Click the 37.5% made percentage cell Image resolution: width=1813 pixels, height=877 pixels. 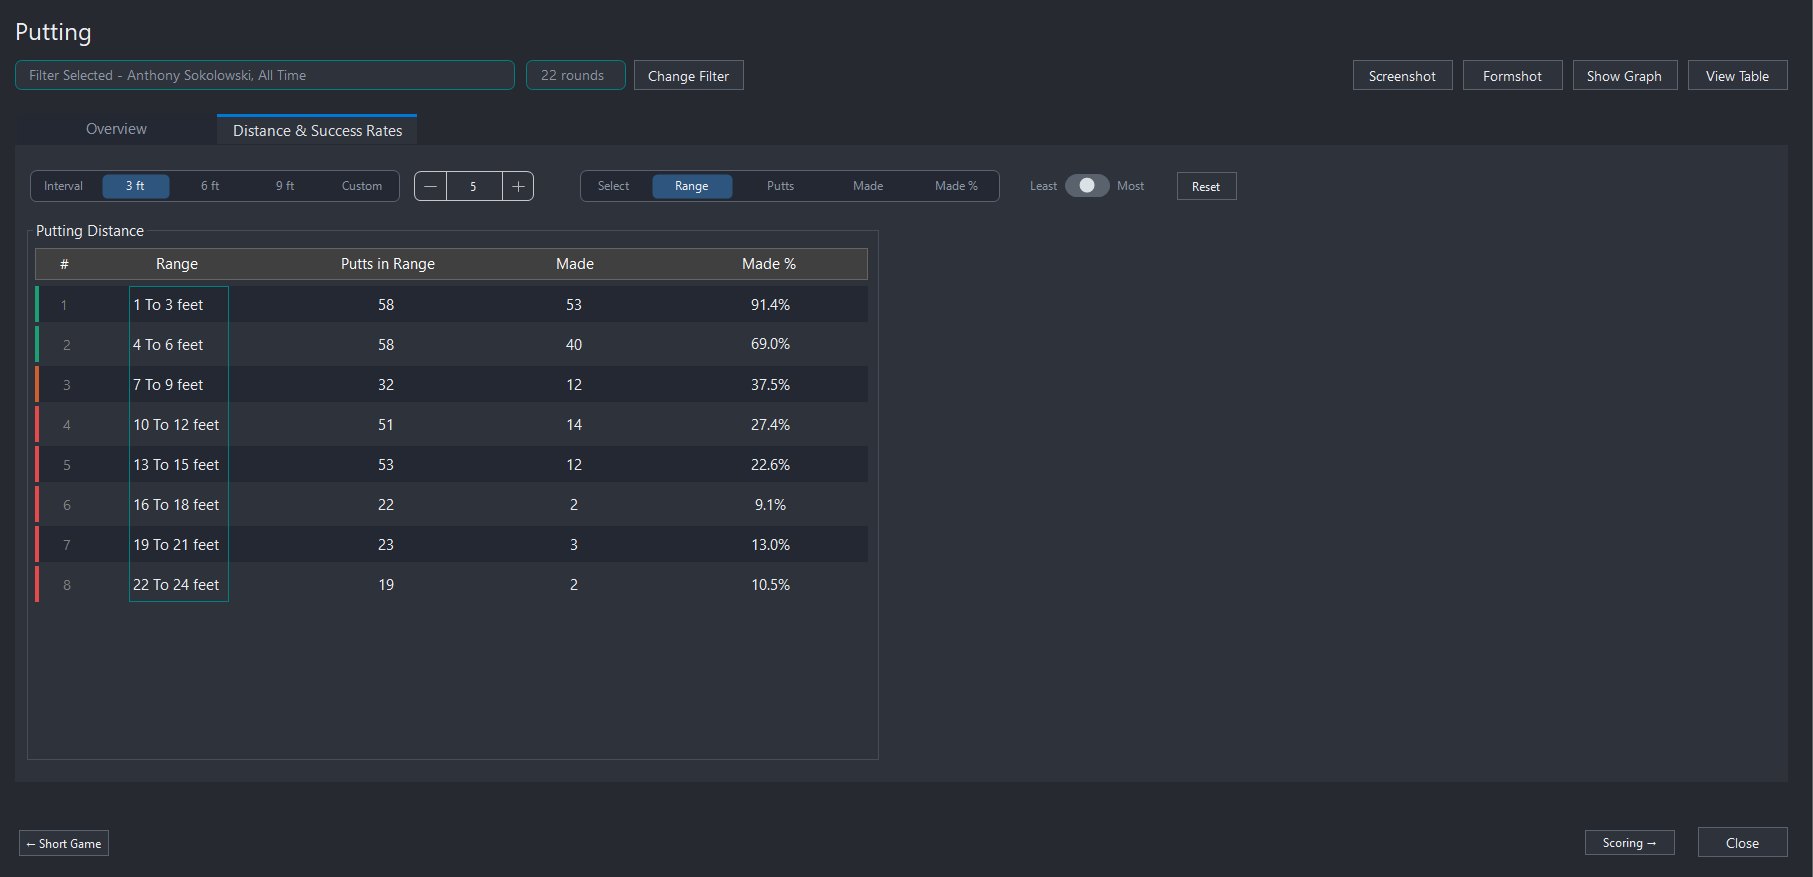pos(770,385)
